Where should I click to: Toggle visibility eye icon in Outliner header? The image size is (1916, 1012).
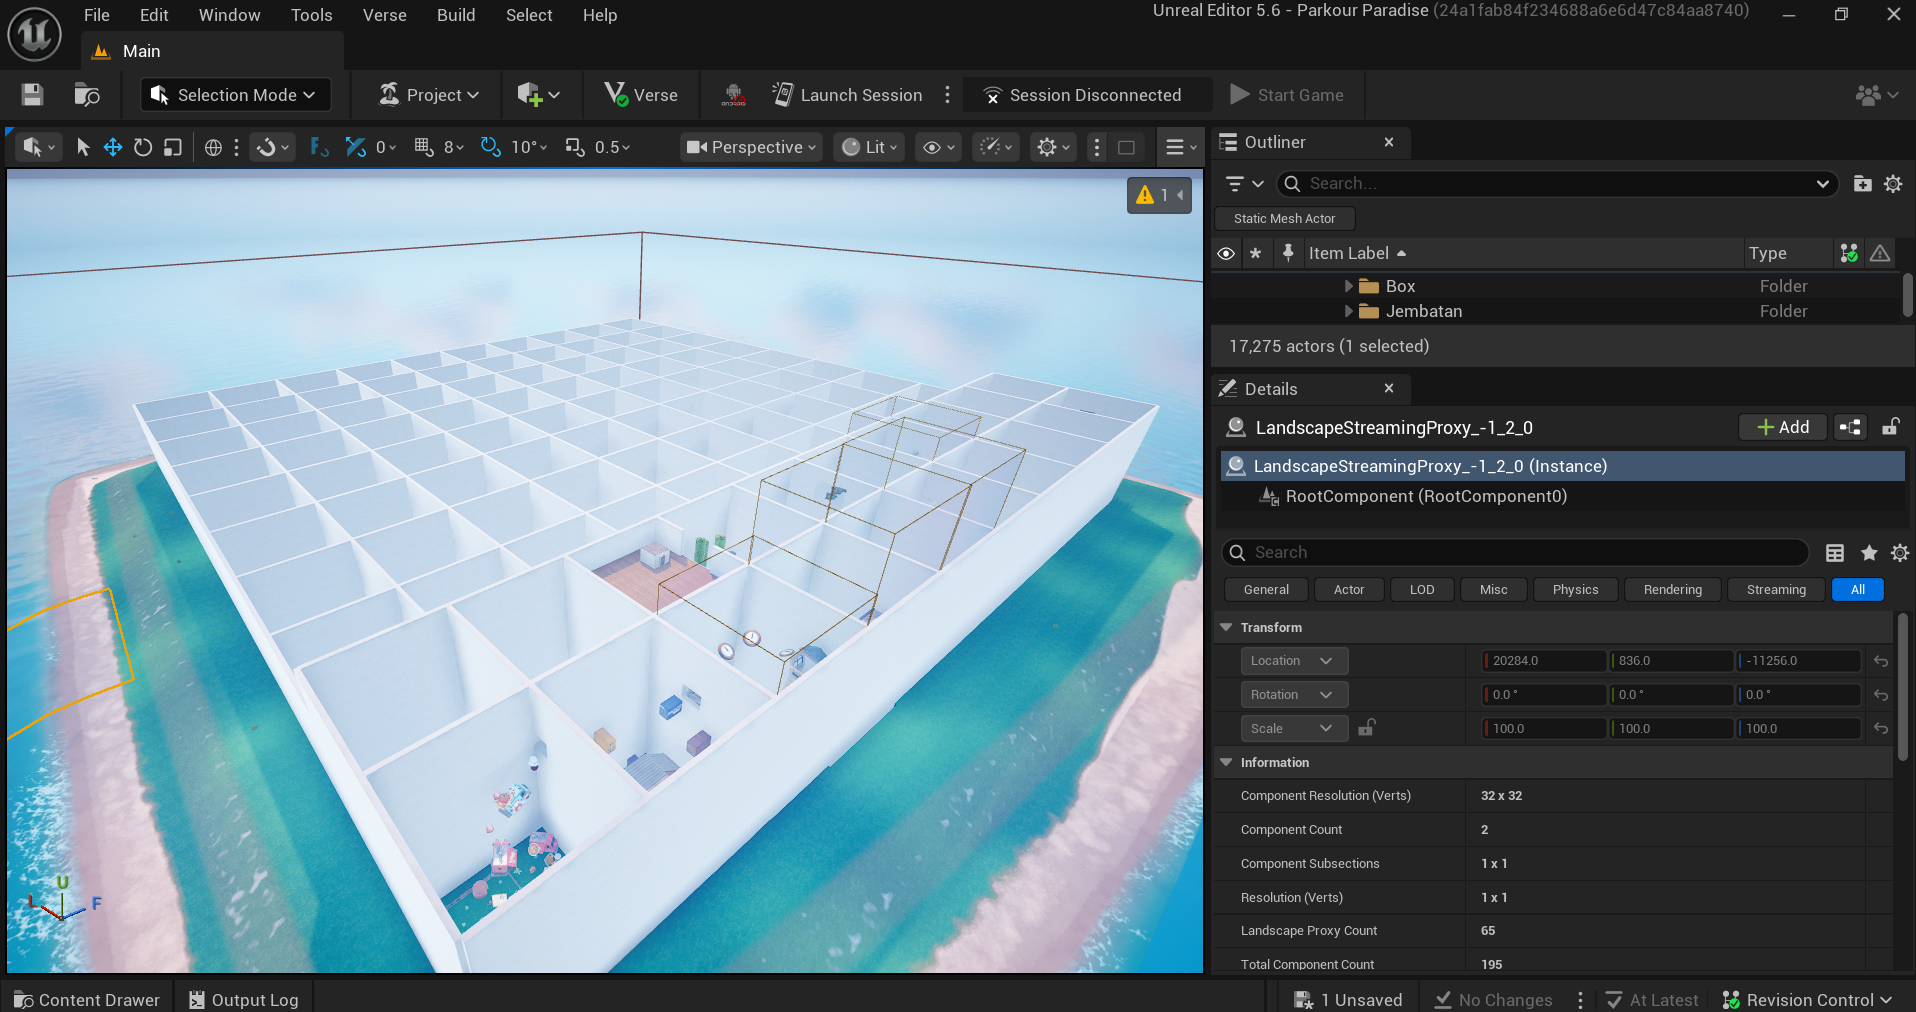(1226, 253)
